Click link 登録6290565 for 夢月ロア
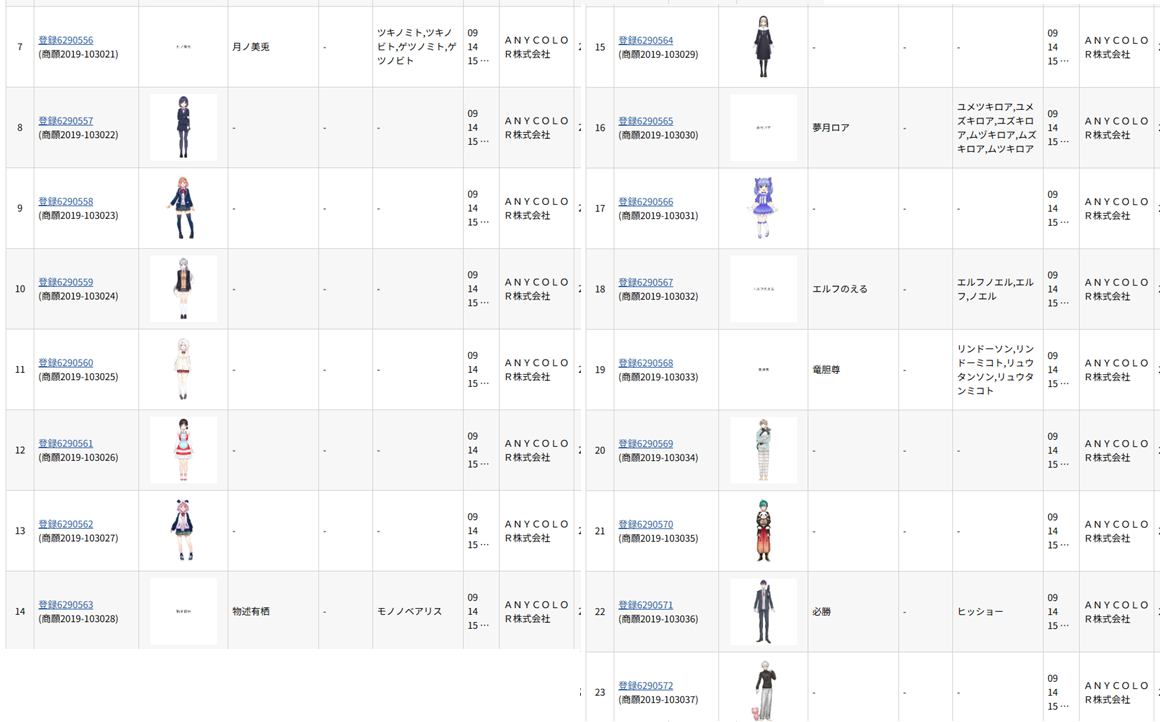 (645, 121)
